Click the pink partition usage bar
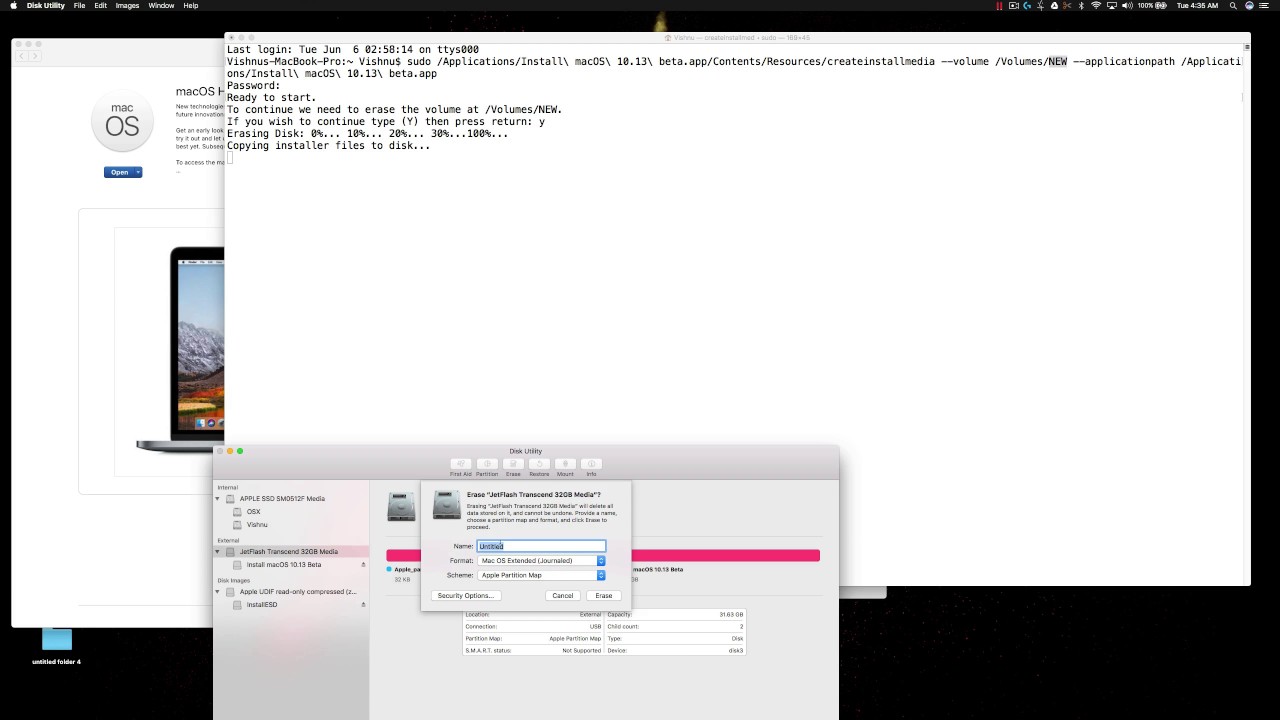1280x720 pixels. [x=725, y=555]
